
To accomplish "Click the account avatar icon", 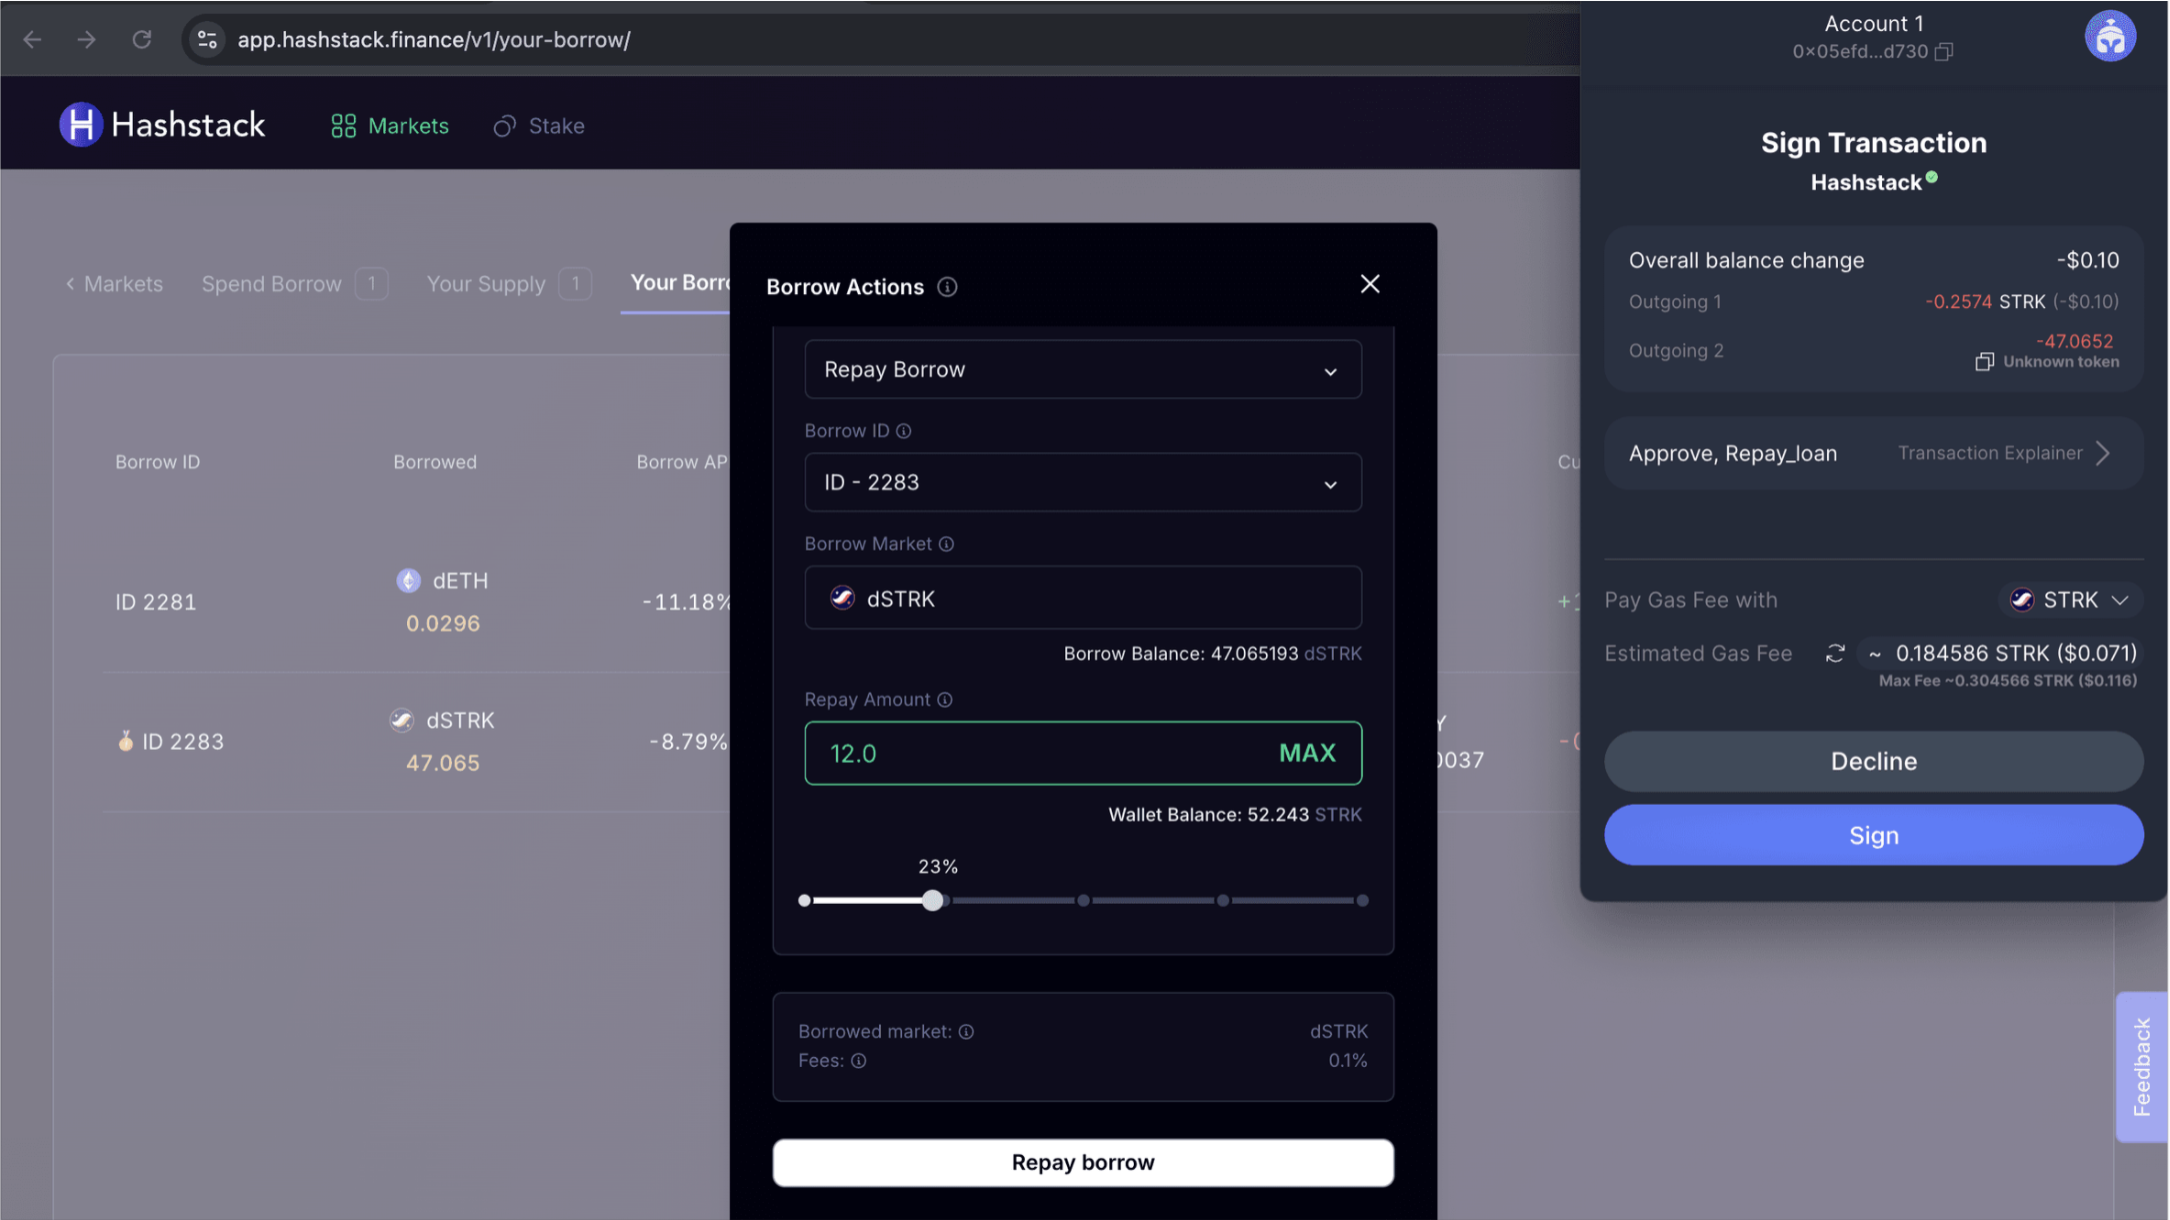I will [2109, 37].
